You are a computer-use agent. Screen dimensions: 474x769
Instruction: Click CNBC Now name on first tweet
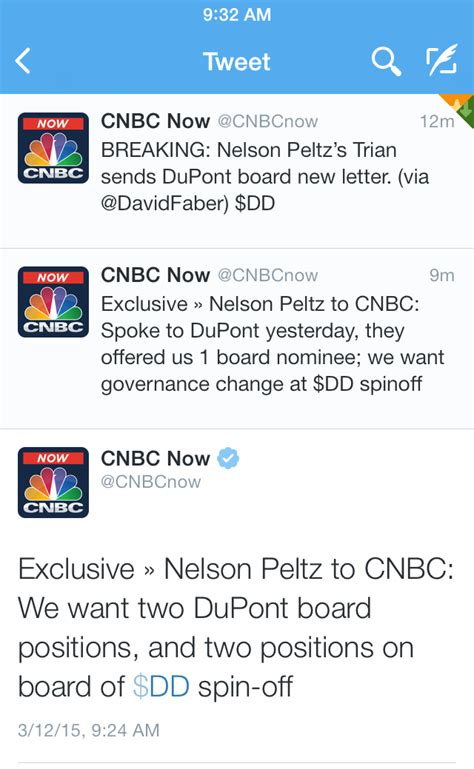(x=156, y=121)
